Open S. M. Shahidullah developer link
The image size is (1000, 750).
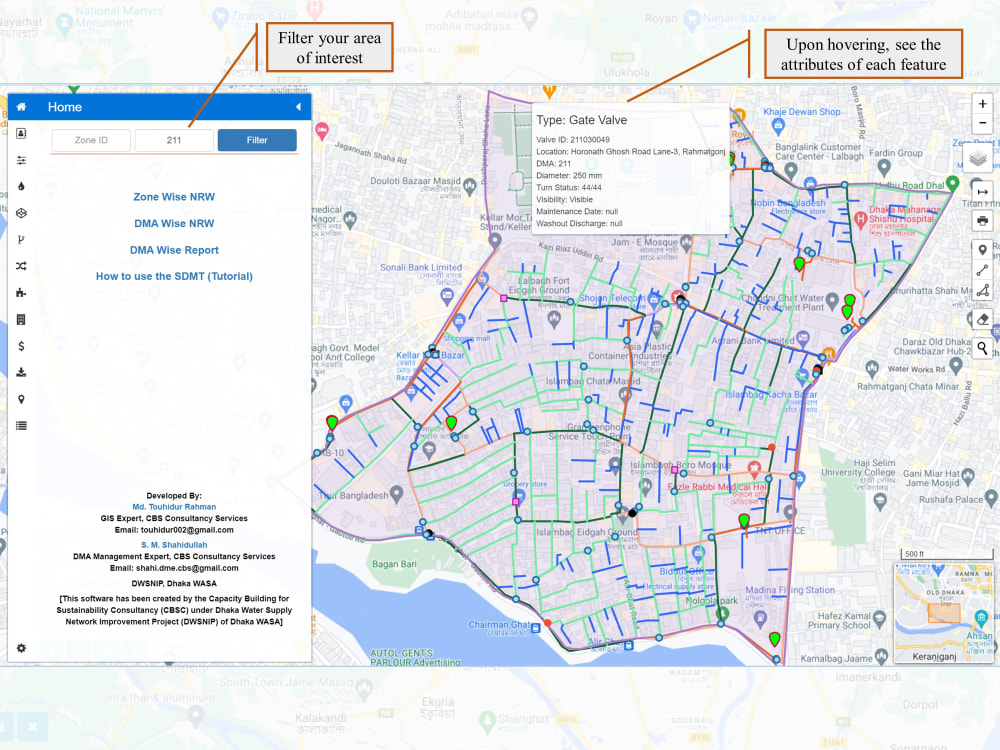point(174,545)
